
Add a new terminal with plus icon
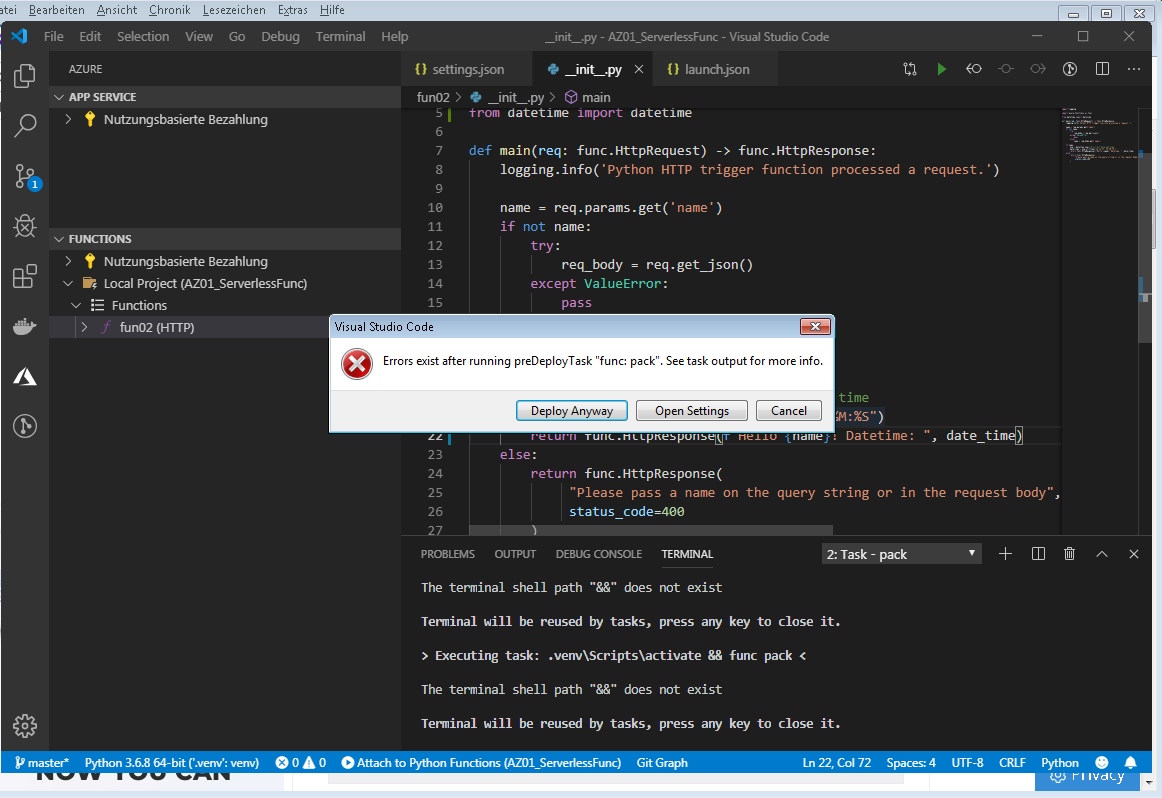1005,553
